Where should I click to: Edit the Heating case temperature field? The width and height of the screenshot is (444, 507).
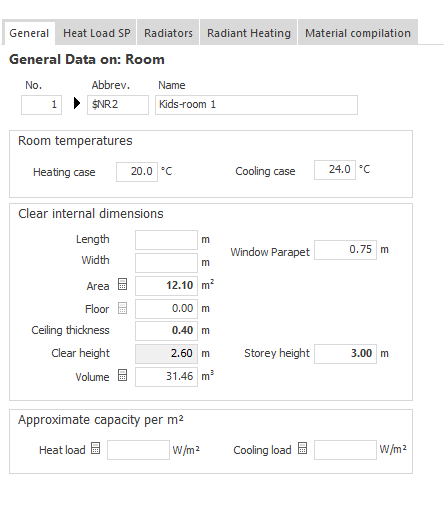(x=137, y=172)
